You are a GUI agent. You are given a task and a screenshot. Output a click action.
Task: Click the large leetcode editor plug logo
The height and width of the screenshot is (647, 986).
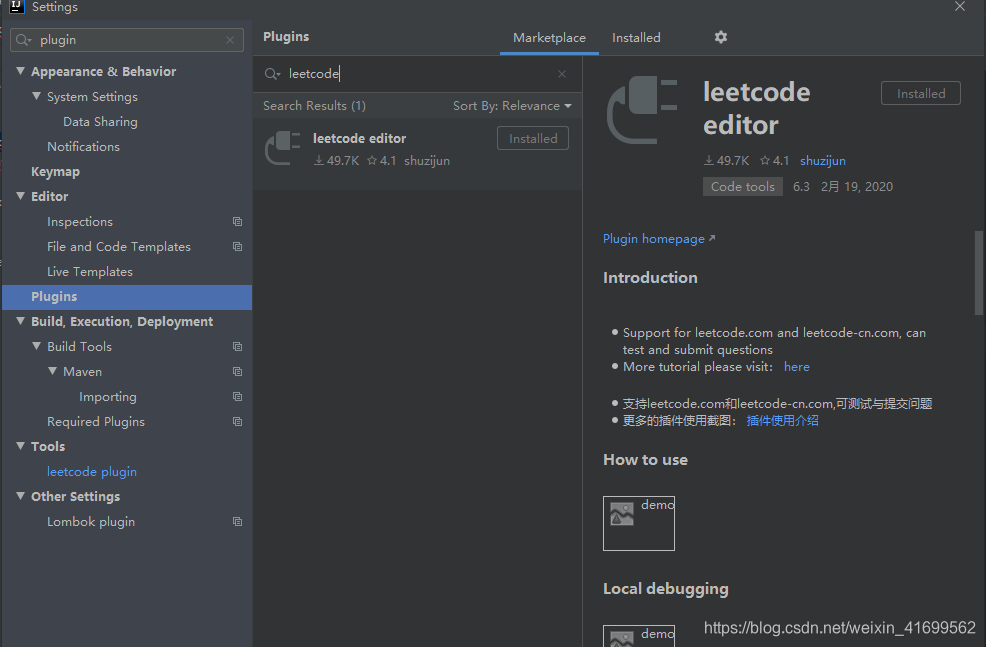642,110
